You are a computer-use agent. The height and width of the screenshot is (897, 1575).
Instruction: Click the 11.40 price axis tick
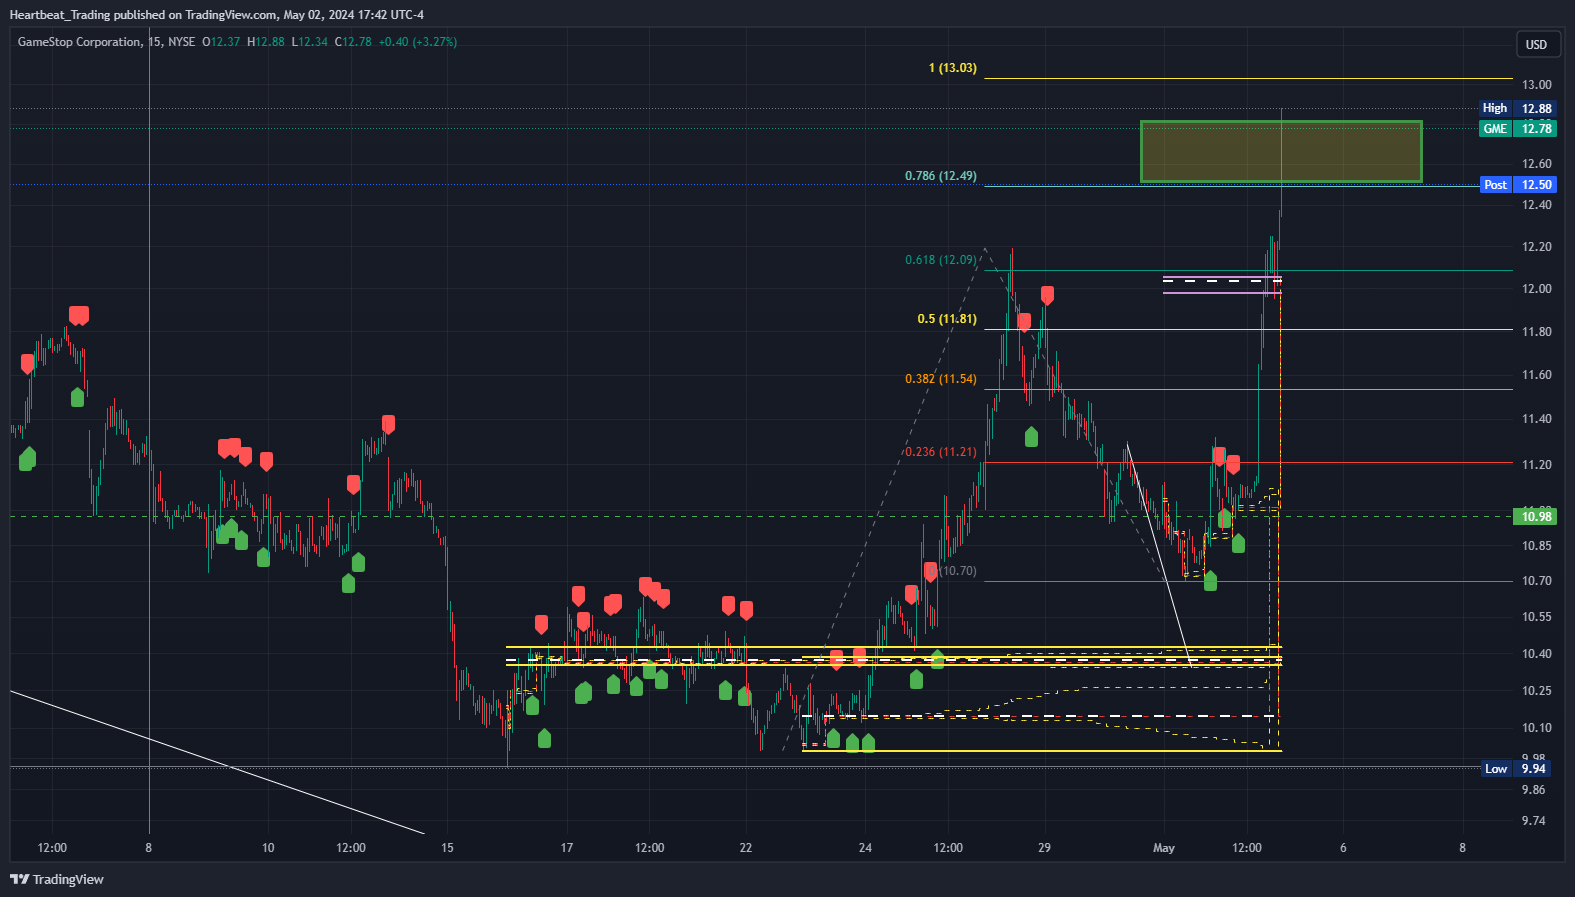1536,419
